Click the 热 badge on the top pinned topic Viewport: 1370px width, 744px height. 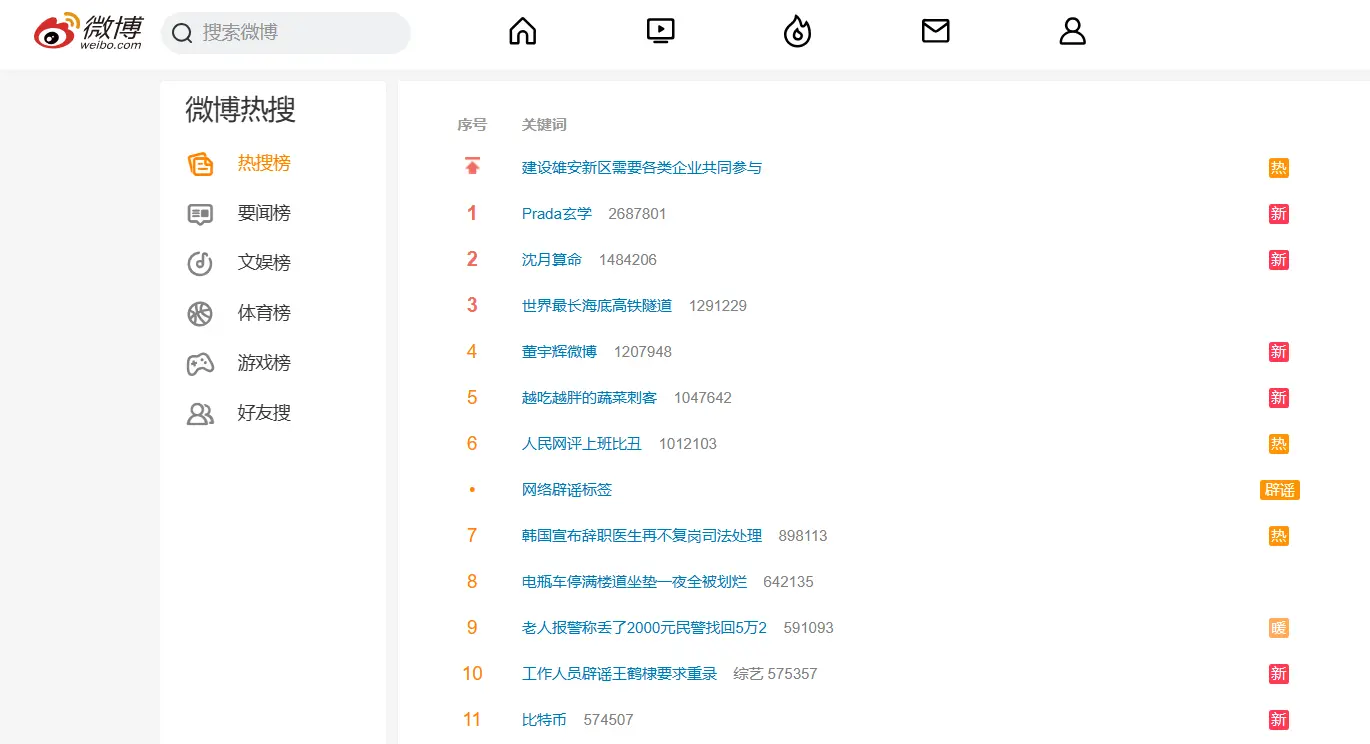(x=1278, y=167)
